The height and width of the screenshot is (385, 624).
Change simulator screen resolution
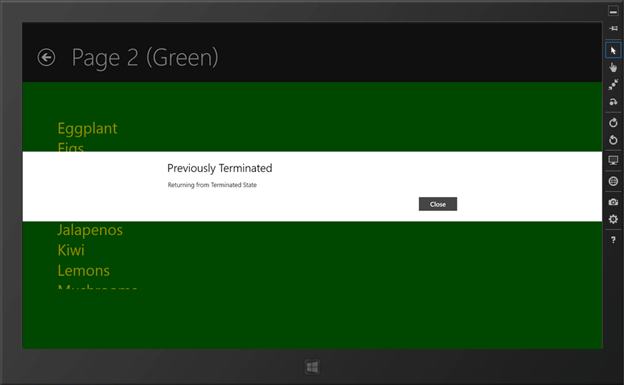click(x=613, y=160)
